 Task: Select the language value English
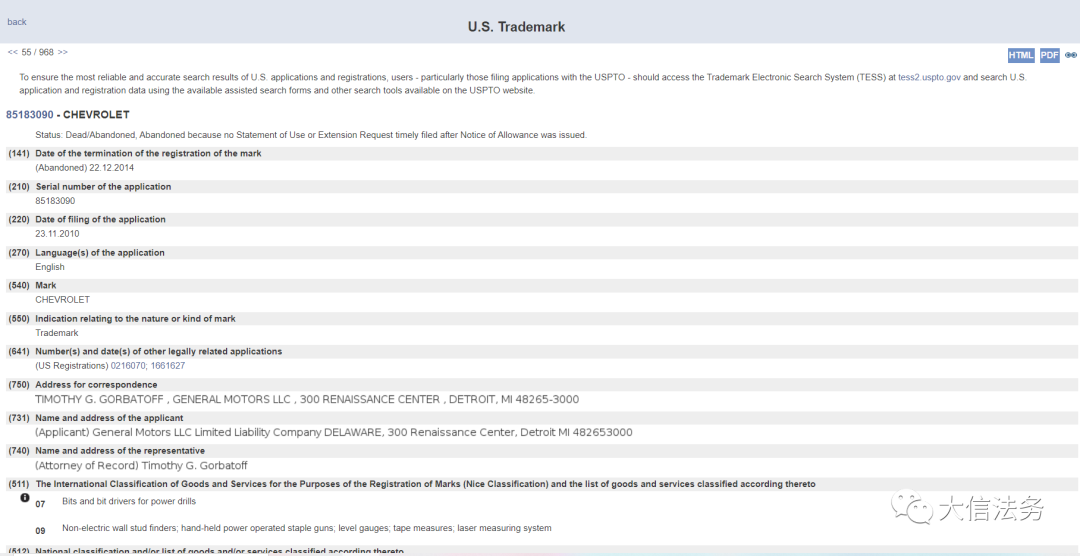(x=50, y=267)
